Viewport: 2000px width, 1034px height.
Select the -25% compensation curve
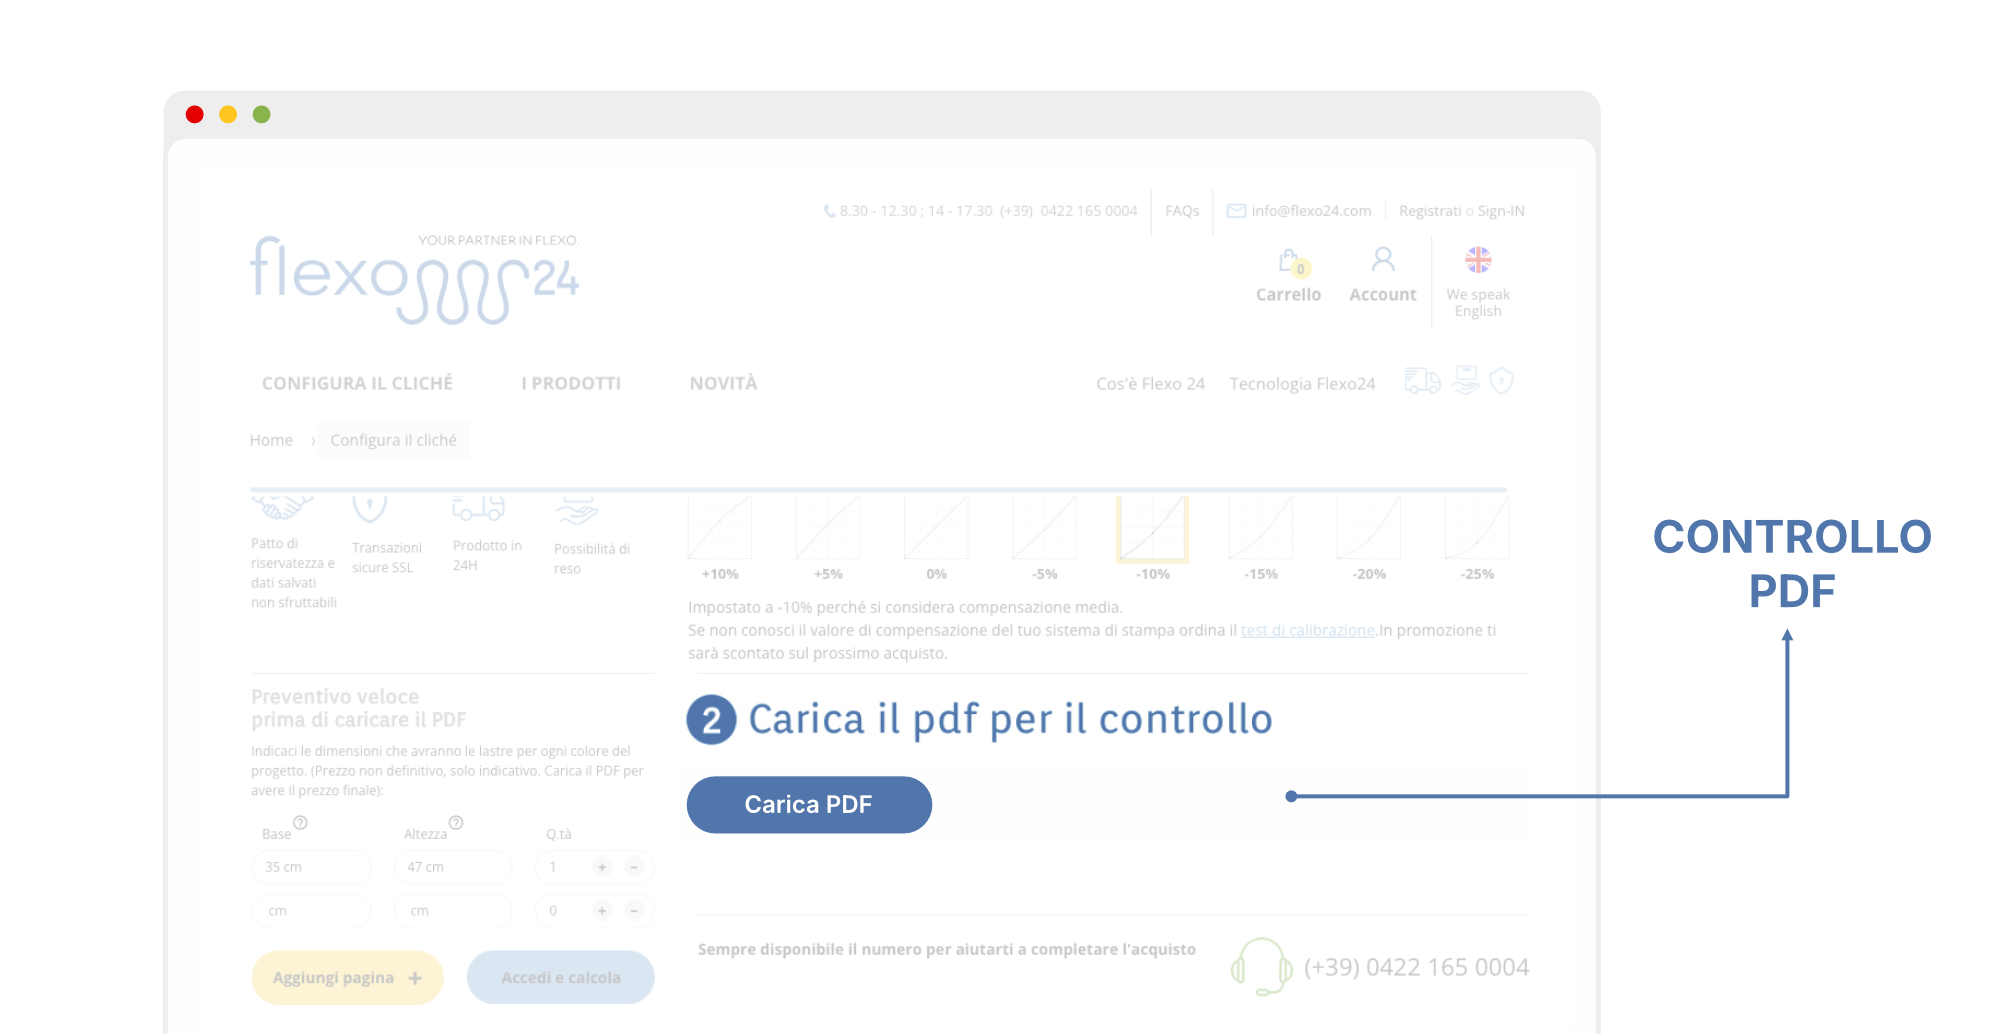click(1477, 529)
